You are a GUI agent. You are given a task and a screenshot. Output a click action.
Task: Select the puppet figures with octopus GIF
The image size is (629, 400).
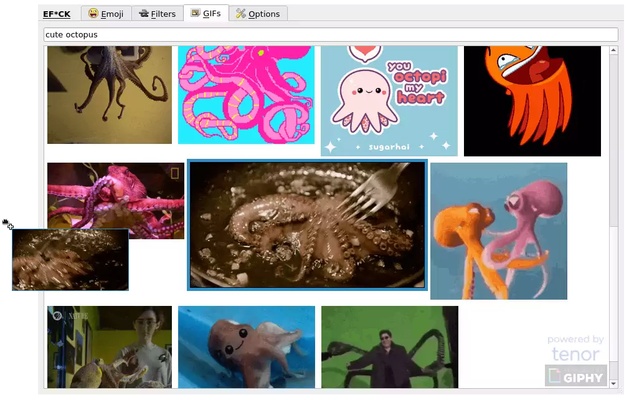coord(109,347)
